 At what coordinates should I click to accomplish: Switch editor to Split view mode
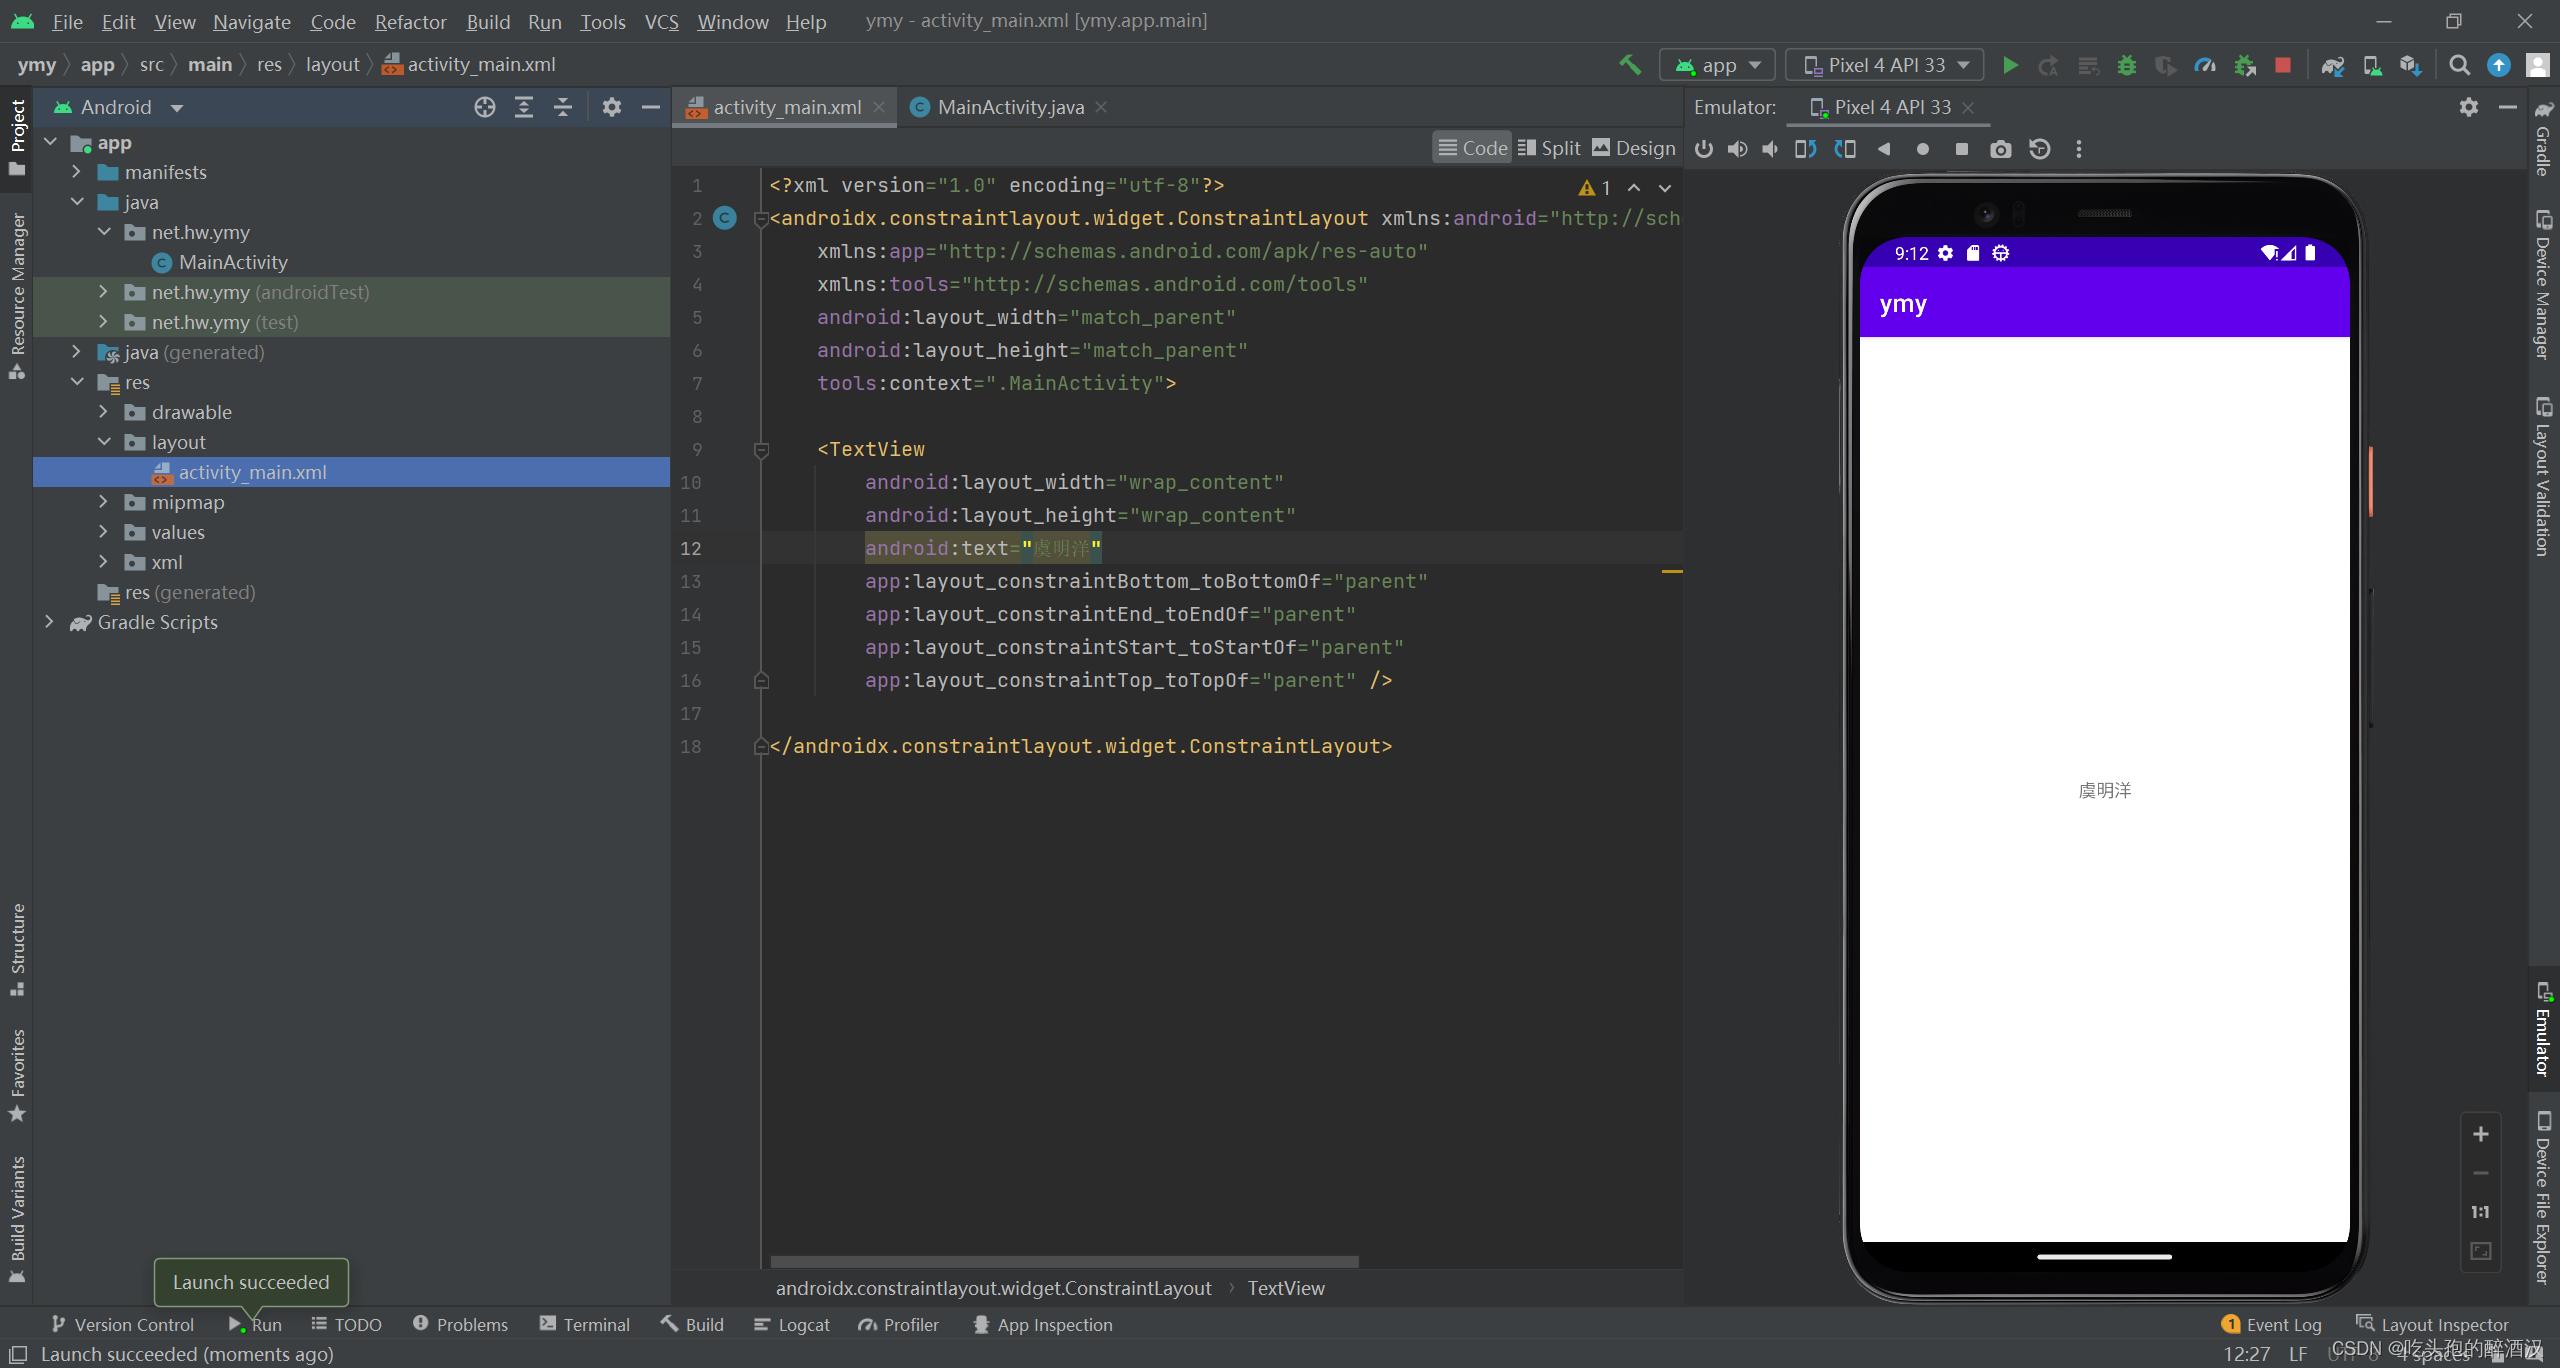tap(1549, 148)
